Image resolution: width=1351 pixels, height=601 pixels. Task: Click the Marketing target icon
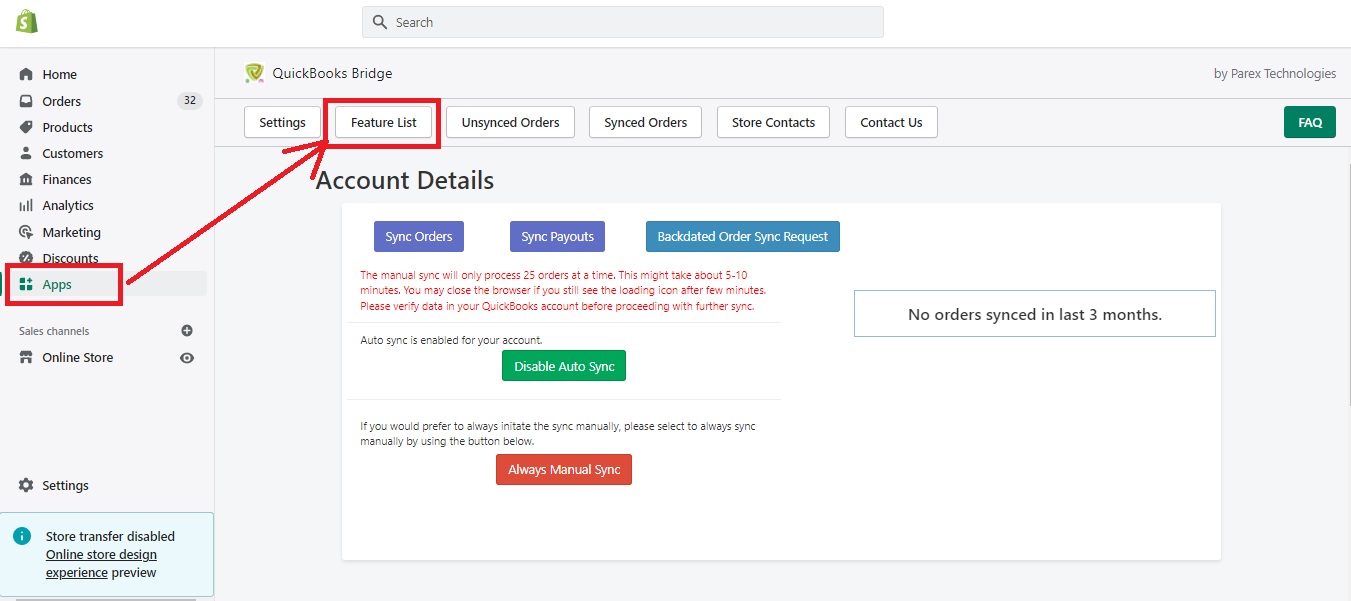tap(26, 232)
